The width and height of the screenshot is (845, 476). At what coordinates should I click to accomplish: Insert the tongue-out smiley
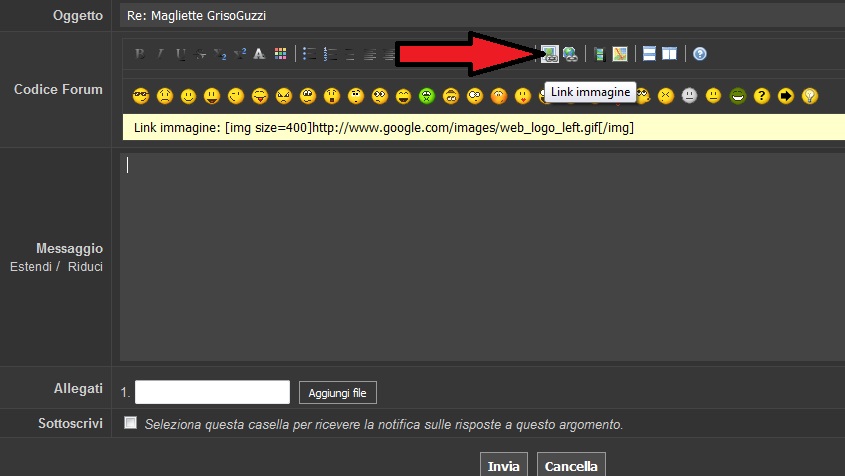260,96
